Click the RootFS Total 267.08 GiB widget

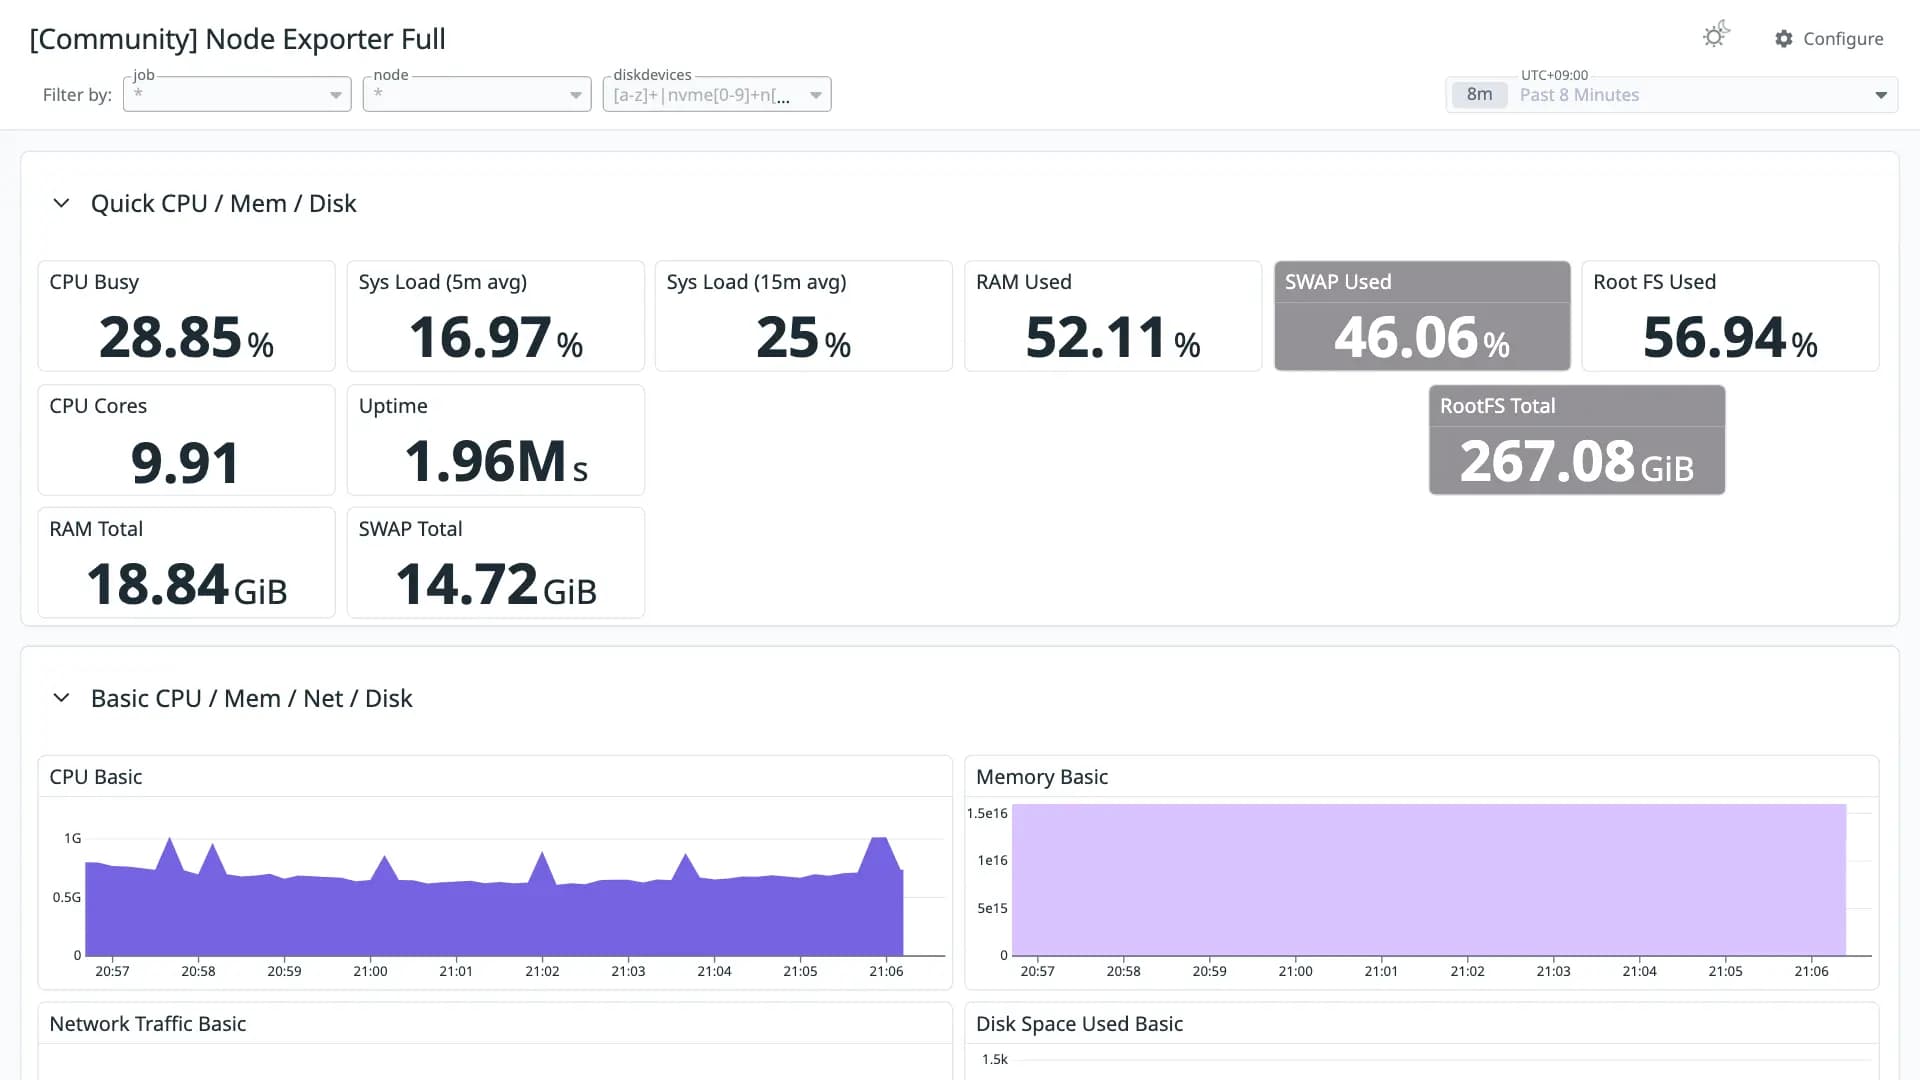pos(1577,440)
